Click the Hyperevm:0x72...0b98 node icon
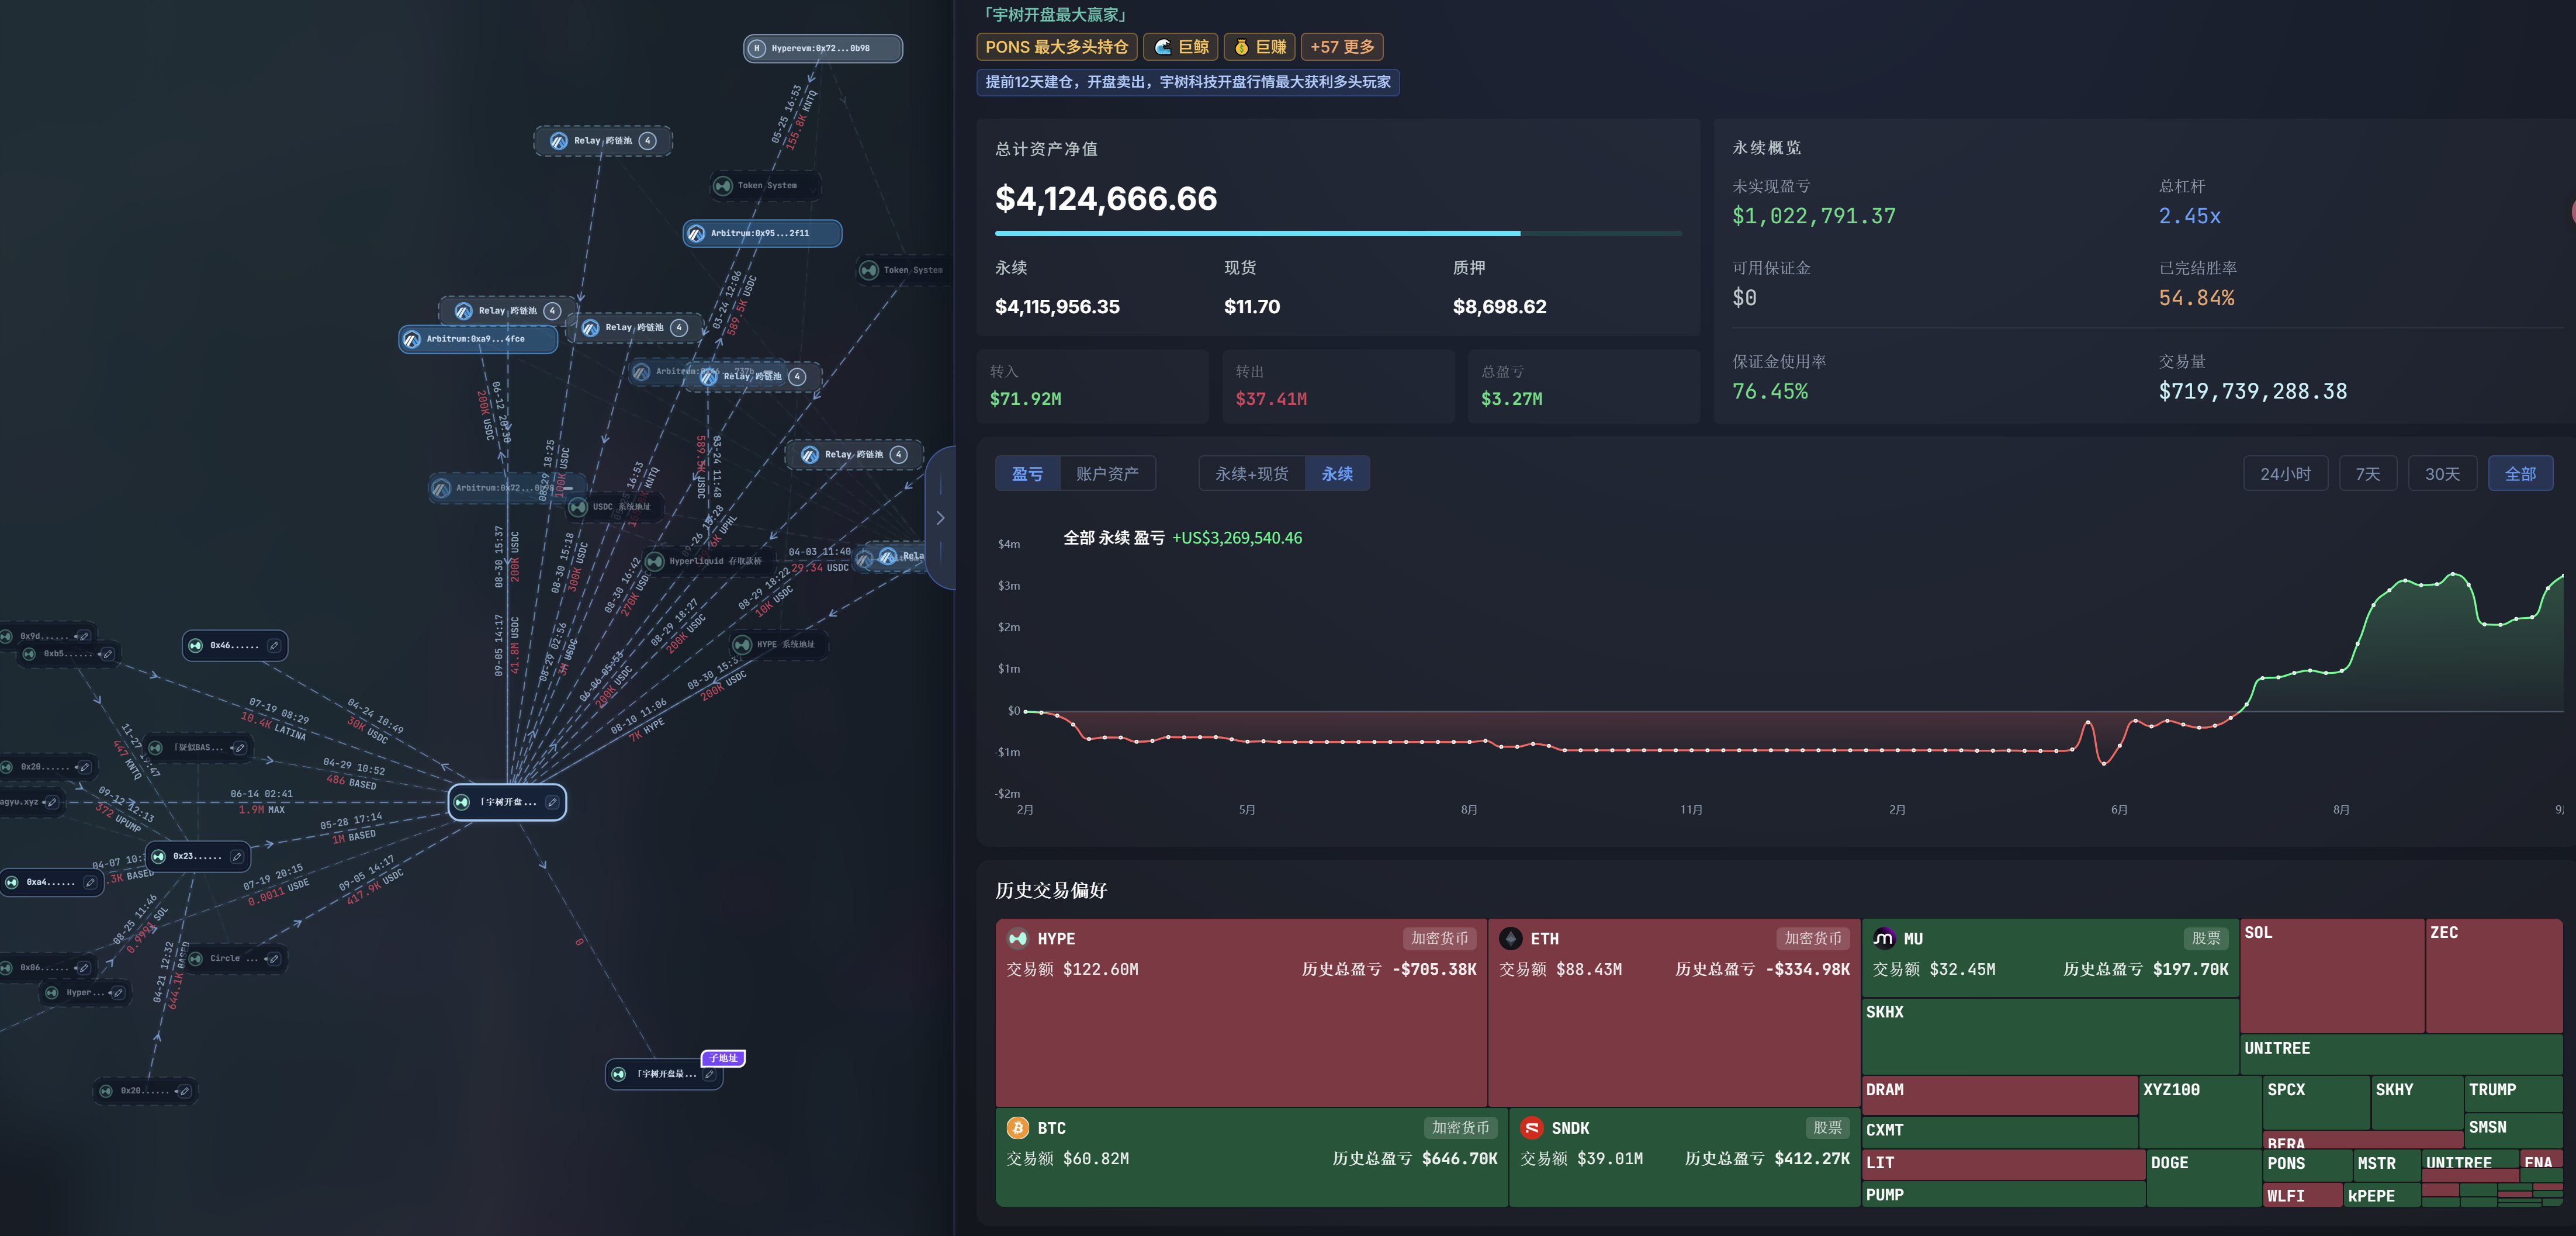The width and height of the screenshot is (2576, 1236). click(x=757, y=48)
